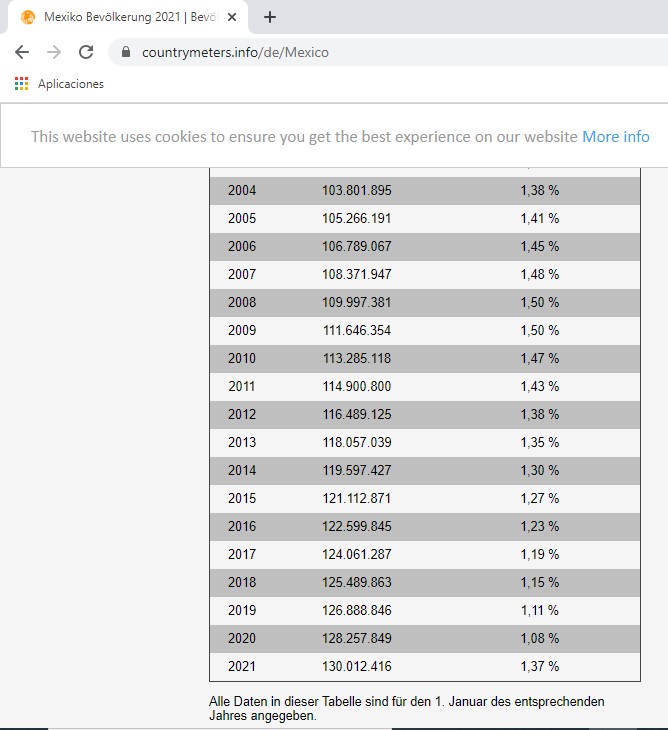Click the year cell 2016
668x730 pixels.
(x=242, y=526)
